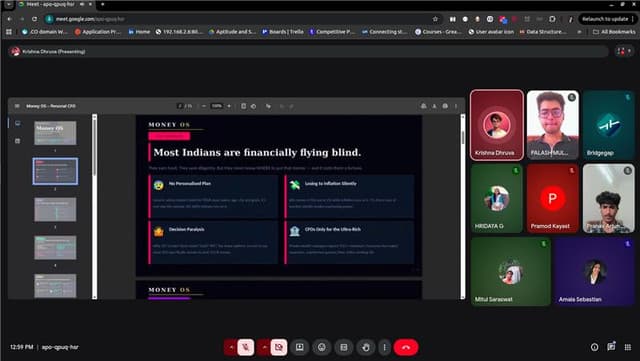The width and height of the screenshot is (640, 361).
Task: Open chat with everyone icon
Action: [611, 347]
